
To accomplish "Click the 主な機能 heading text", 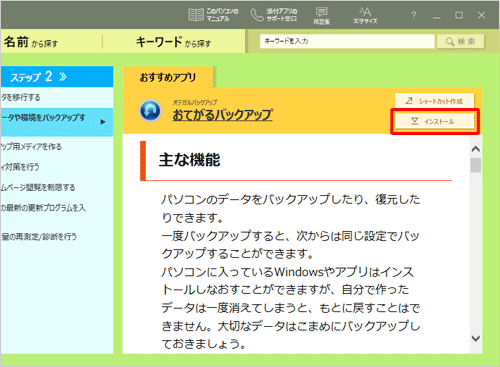I will click(x=189, y=160).
